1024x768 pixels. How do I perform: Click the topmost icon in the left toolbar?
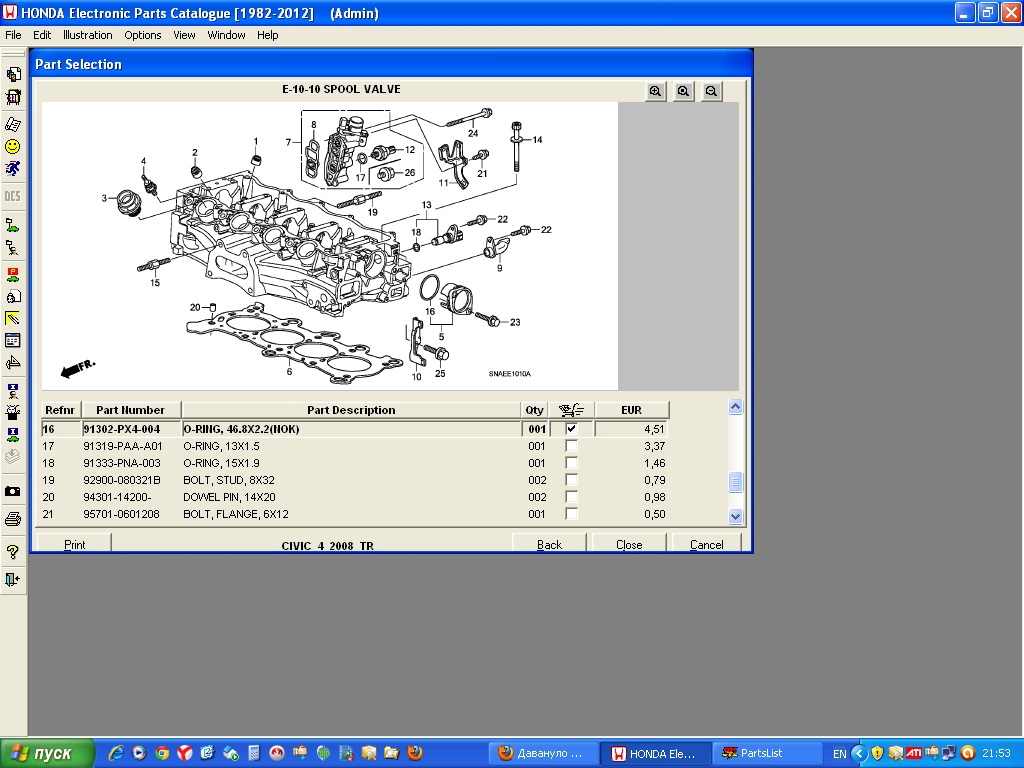[x=12, y=74]
